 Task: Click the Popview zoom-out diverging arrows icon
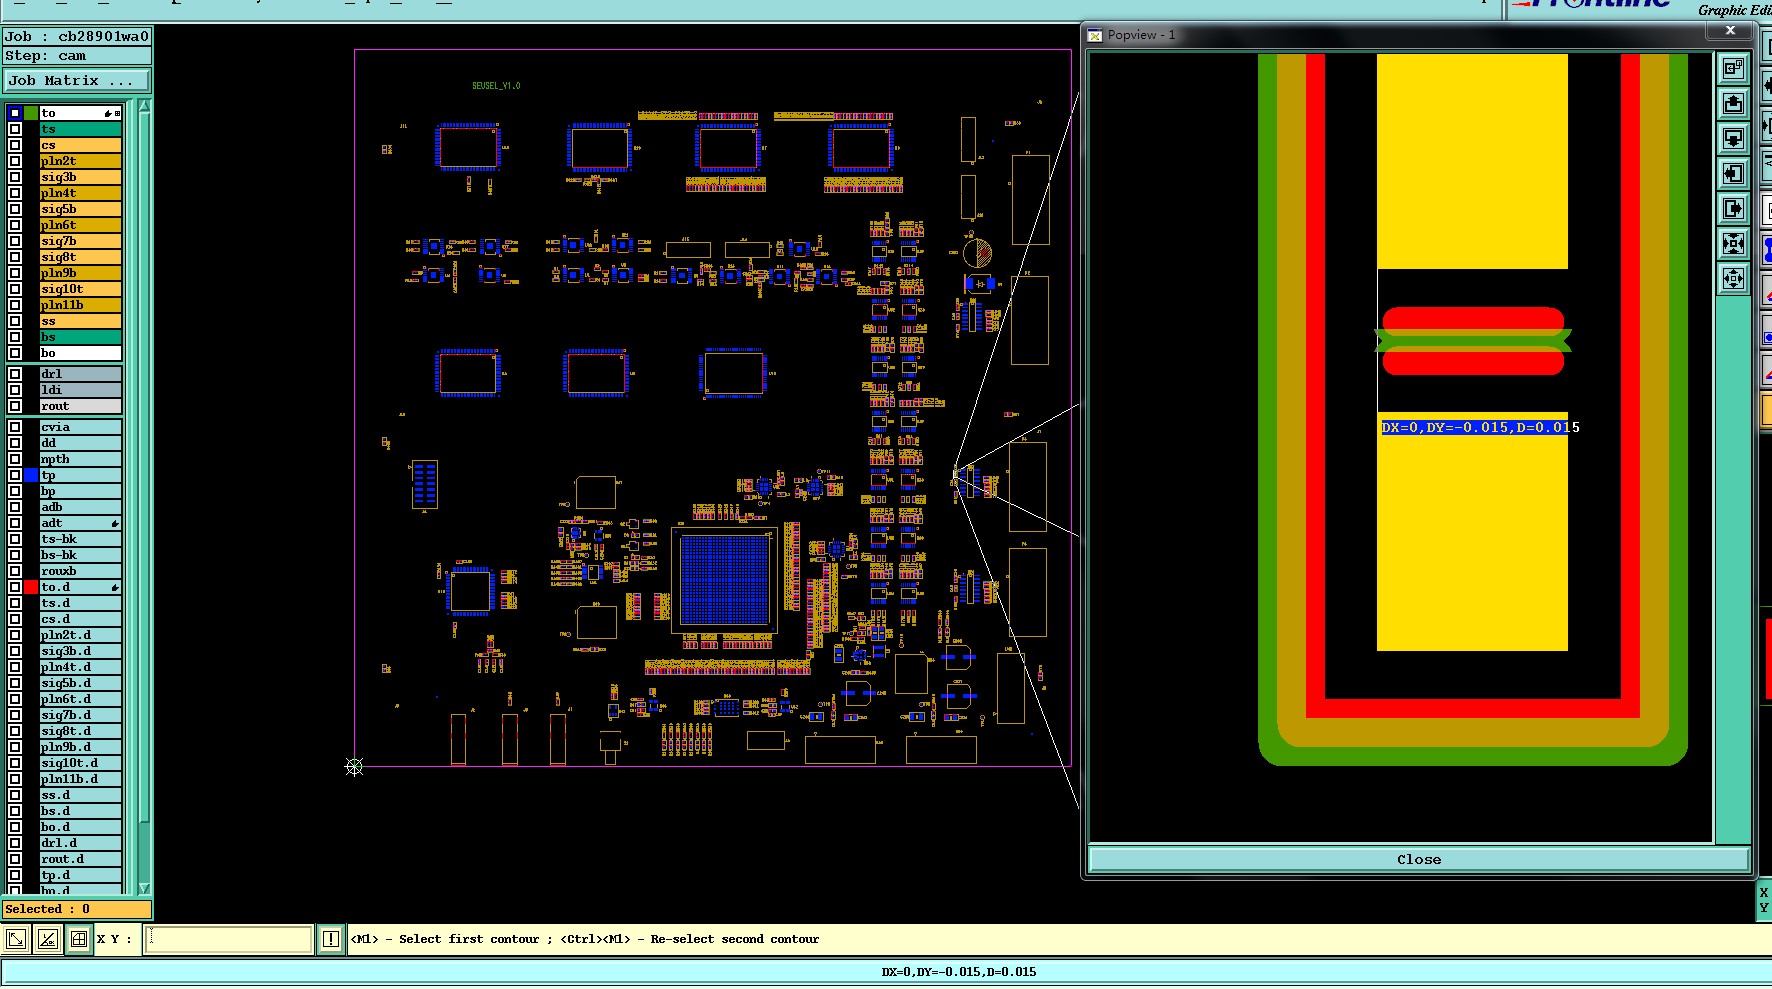pyautogui.click(x=1733, y=278)
